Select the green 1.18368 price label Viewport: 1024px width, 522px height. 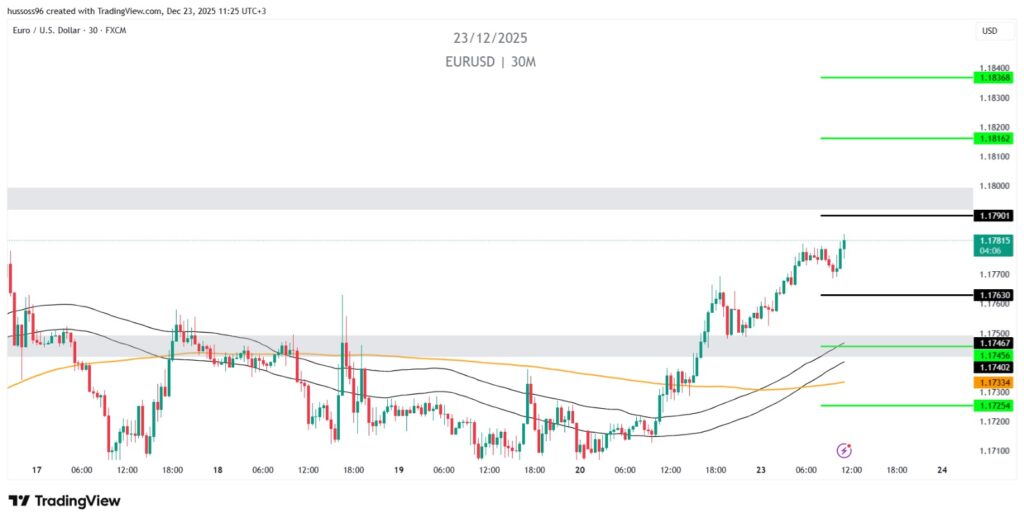pyautogui.click(x=995, y=77)
